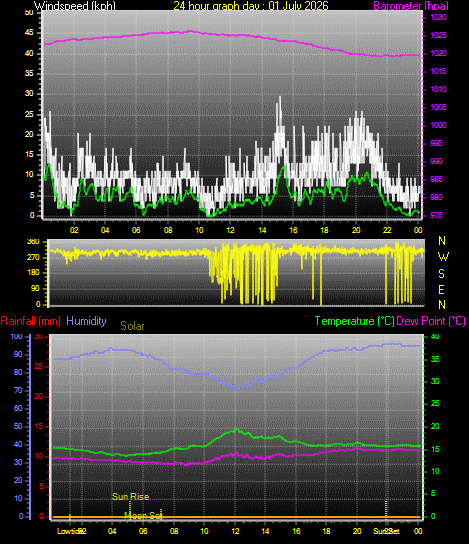This screenshot has width=469, height=544.
Task: Select the "Solar" legend label
Action: click(132, 326)
